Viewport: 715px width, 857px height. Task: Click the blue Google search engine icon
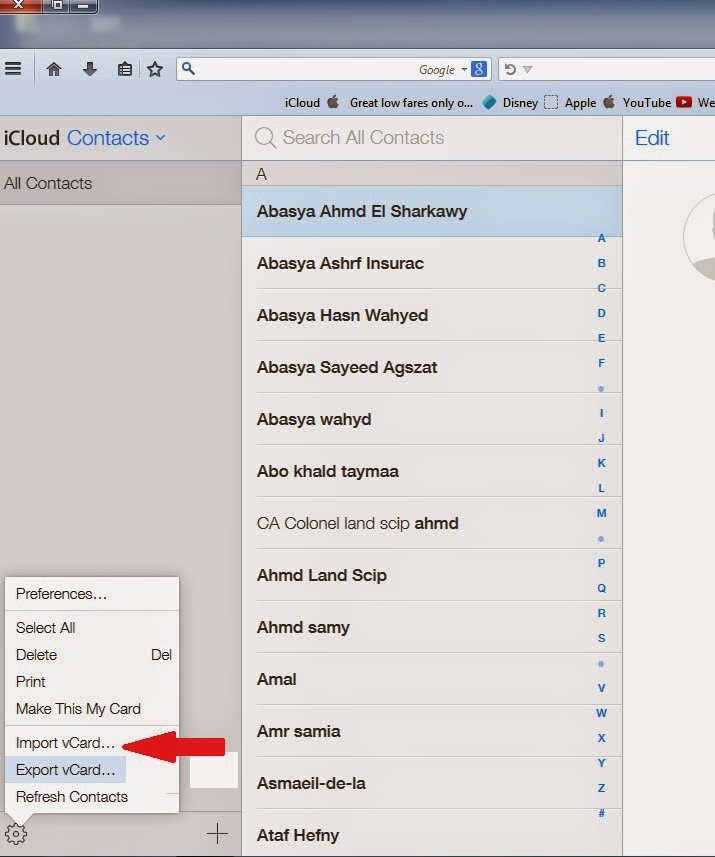[x=479, y=69]
